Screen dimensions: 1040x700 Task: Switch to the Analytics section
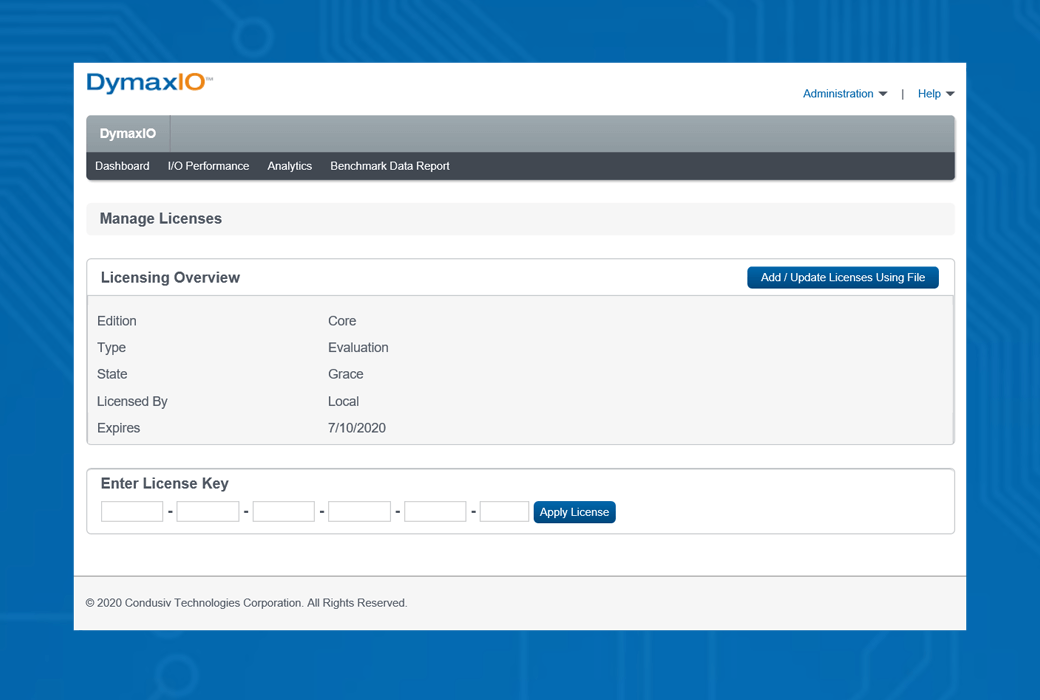[x=289, y=166]
